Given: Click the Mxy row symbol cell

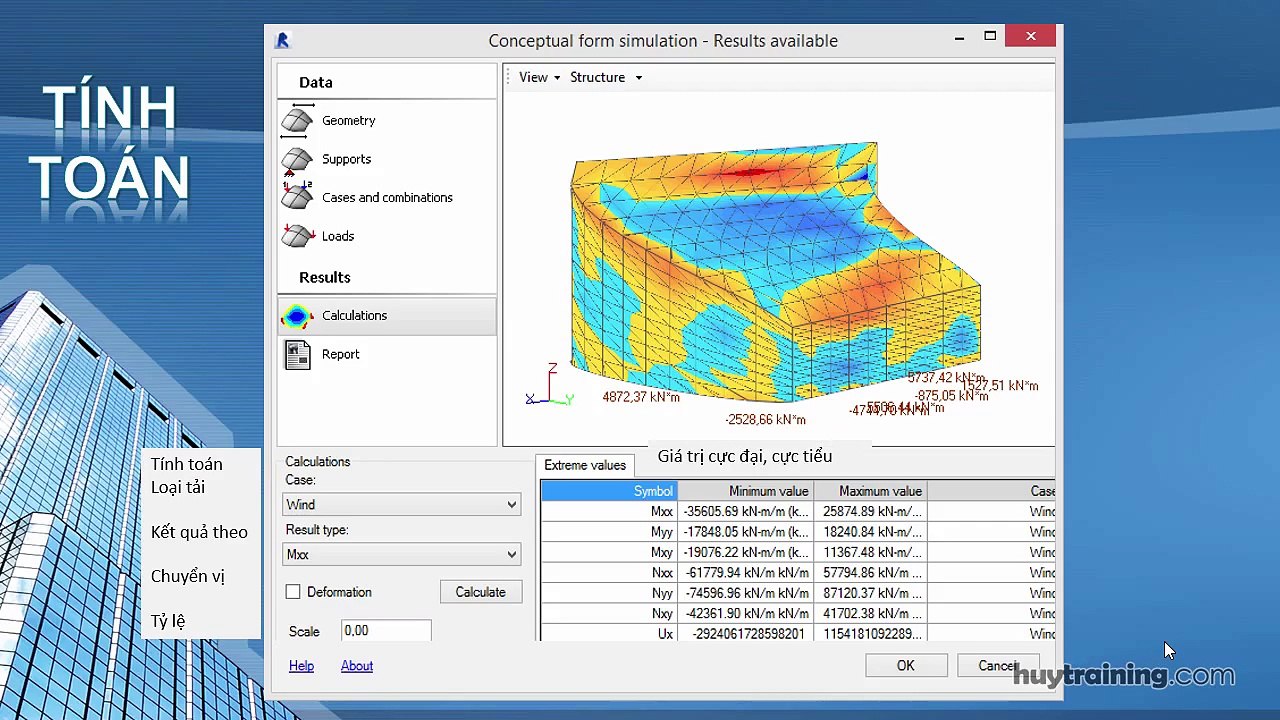Looking at the screenshot, I should coord(610,552).
